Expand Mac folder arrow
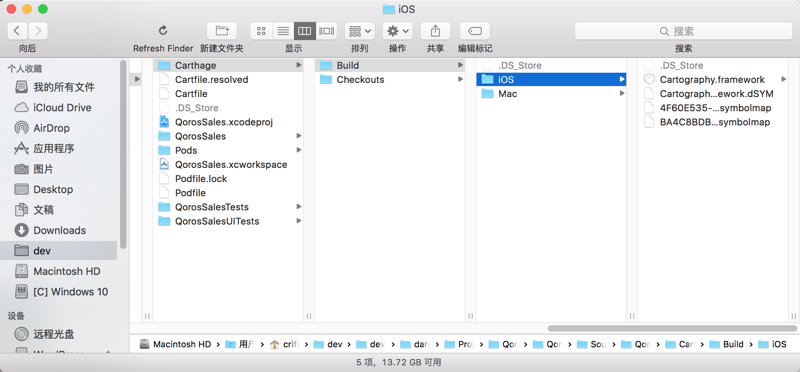The height and width of the screenshot is (372, 800). (x=622, y=94)
